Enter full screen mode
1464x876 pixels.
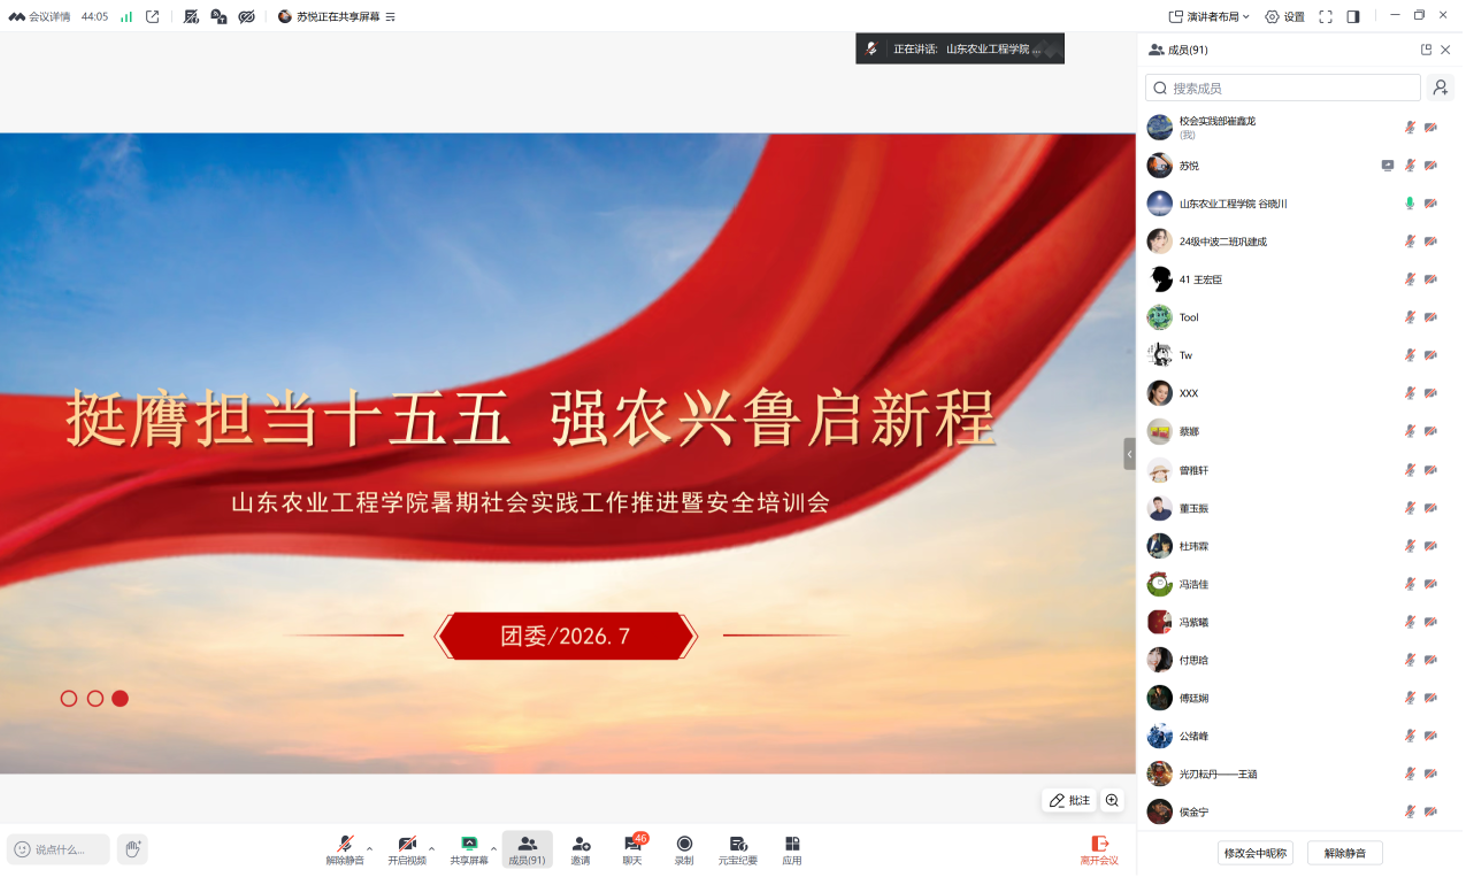[1325, 17]
